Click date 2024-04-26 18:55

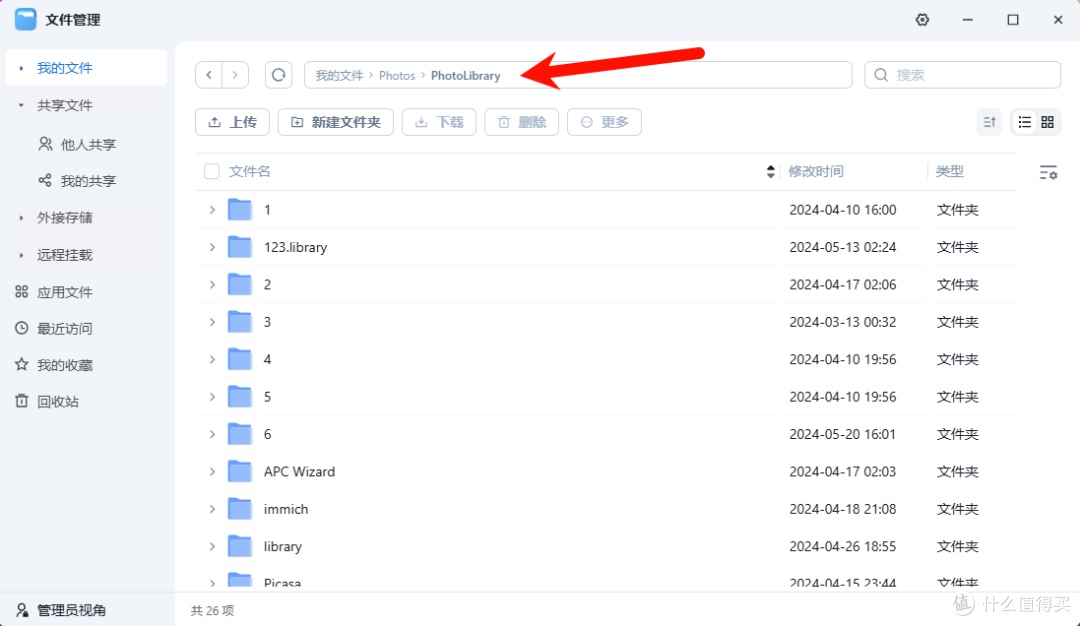click(842, 546)
